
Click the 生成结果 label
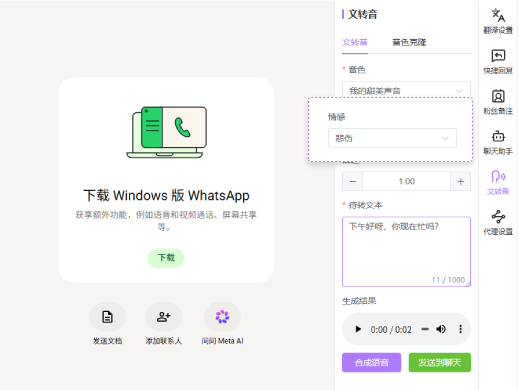point(359,301)
